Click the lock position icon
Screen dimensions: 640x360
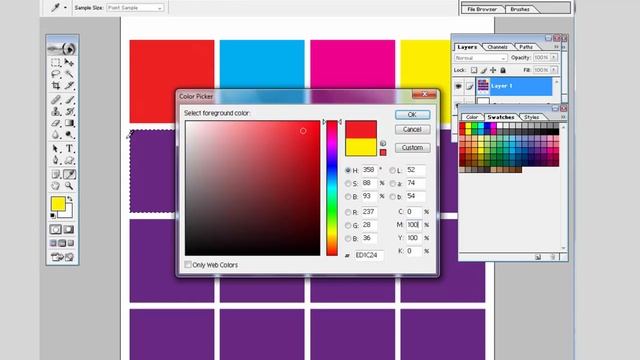pos(493,70)
